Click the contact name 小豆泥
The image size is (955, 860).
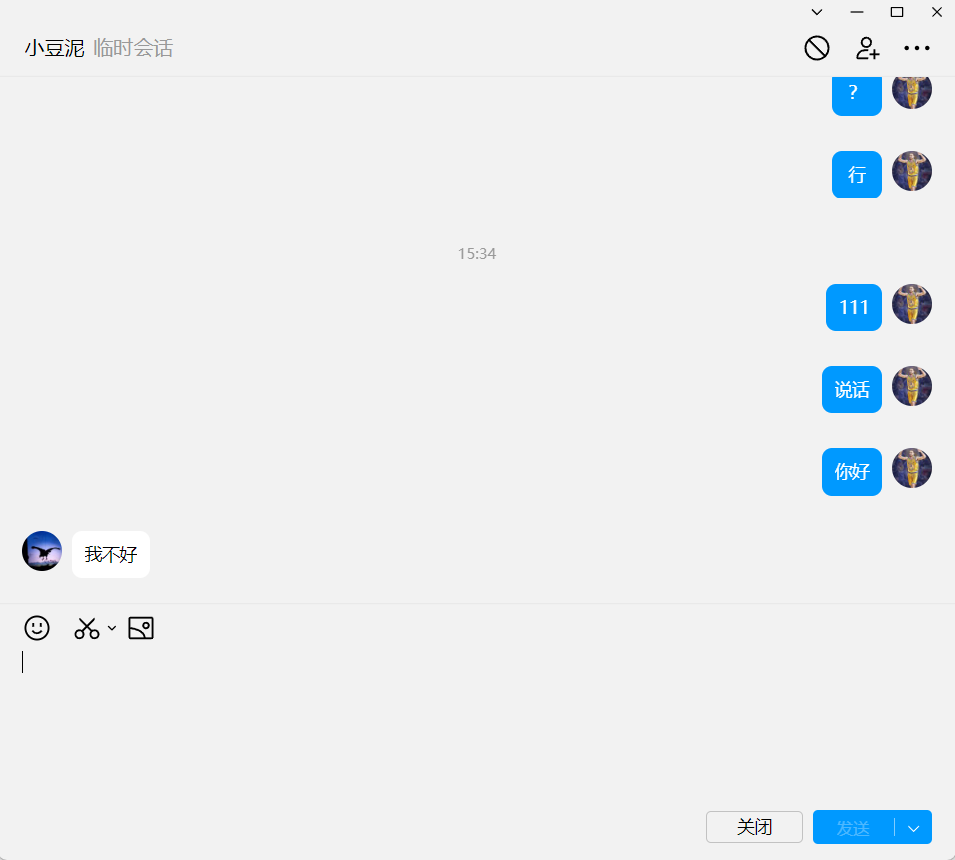tap(55, 48)
